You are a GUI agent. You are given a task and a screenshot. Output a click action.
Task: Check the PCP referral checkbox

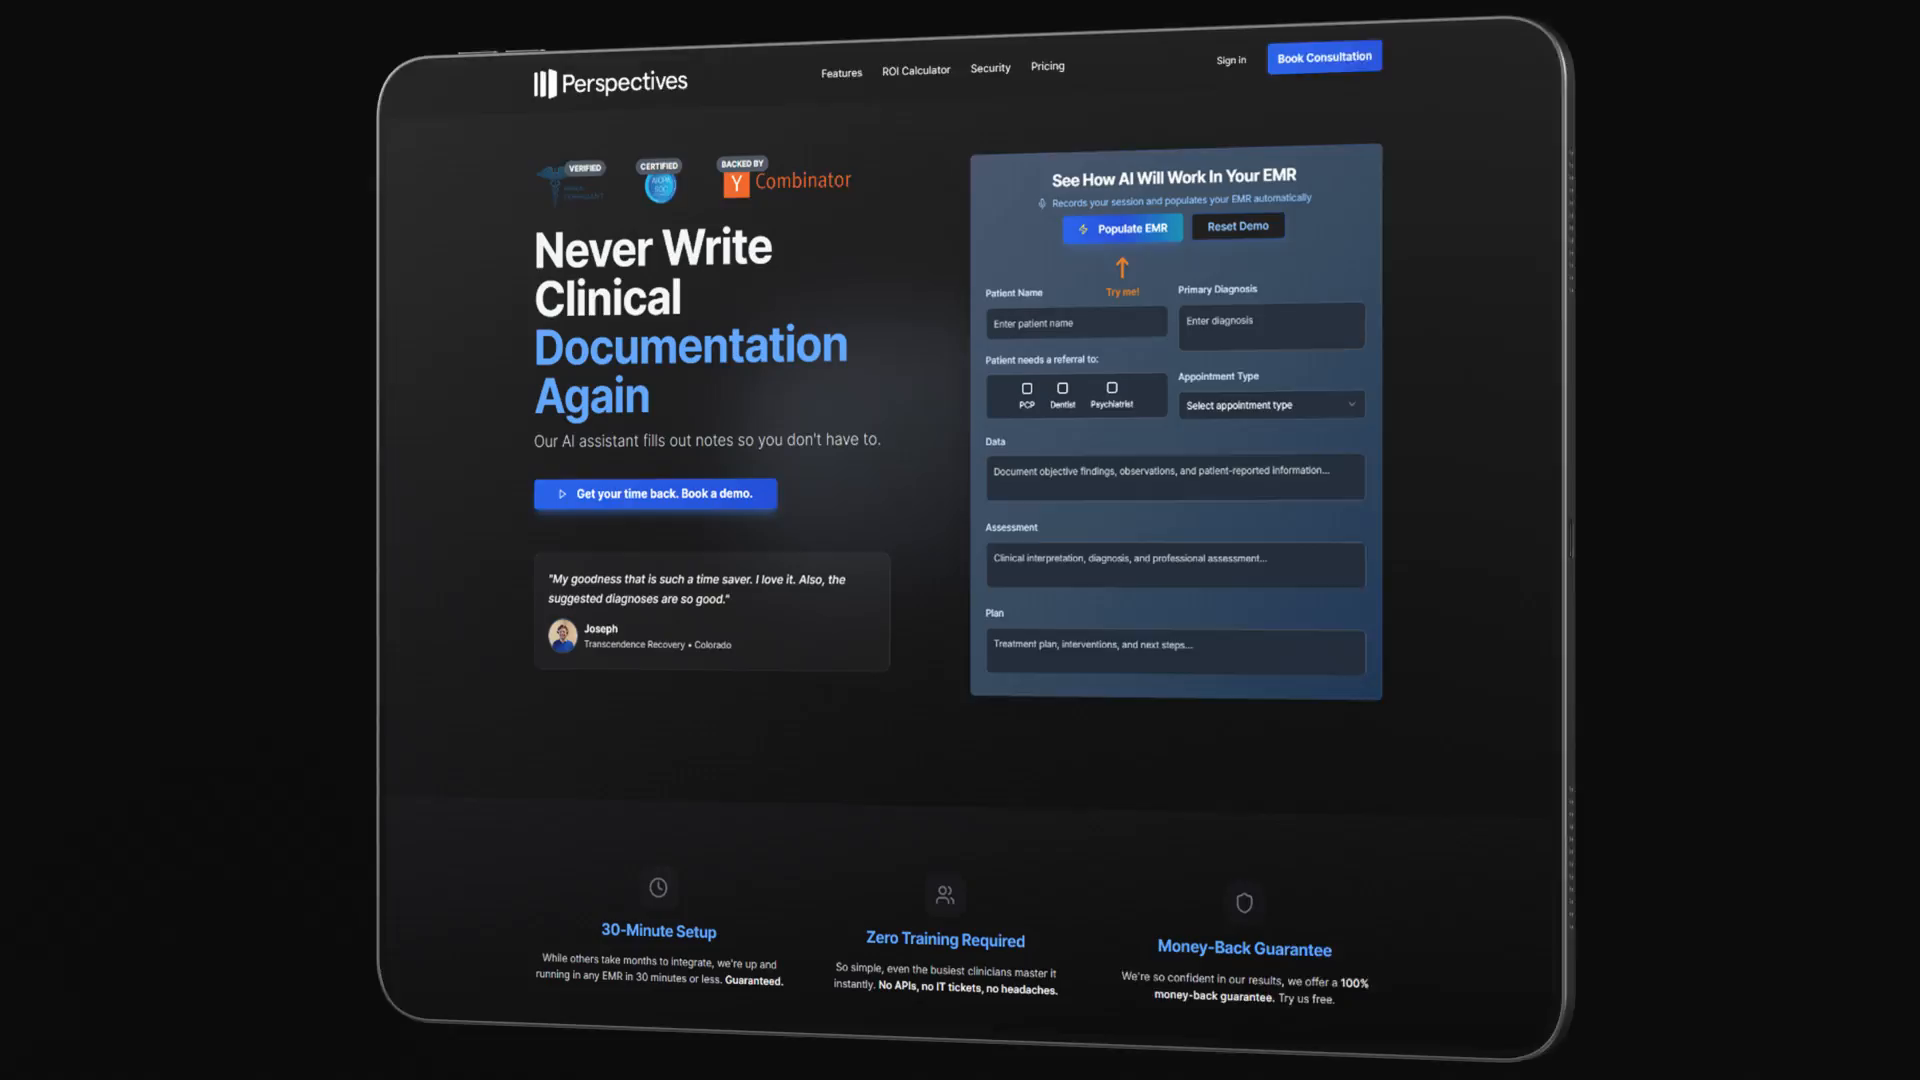pyautogui.click(x=1027, y=388)
